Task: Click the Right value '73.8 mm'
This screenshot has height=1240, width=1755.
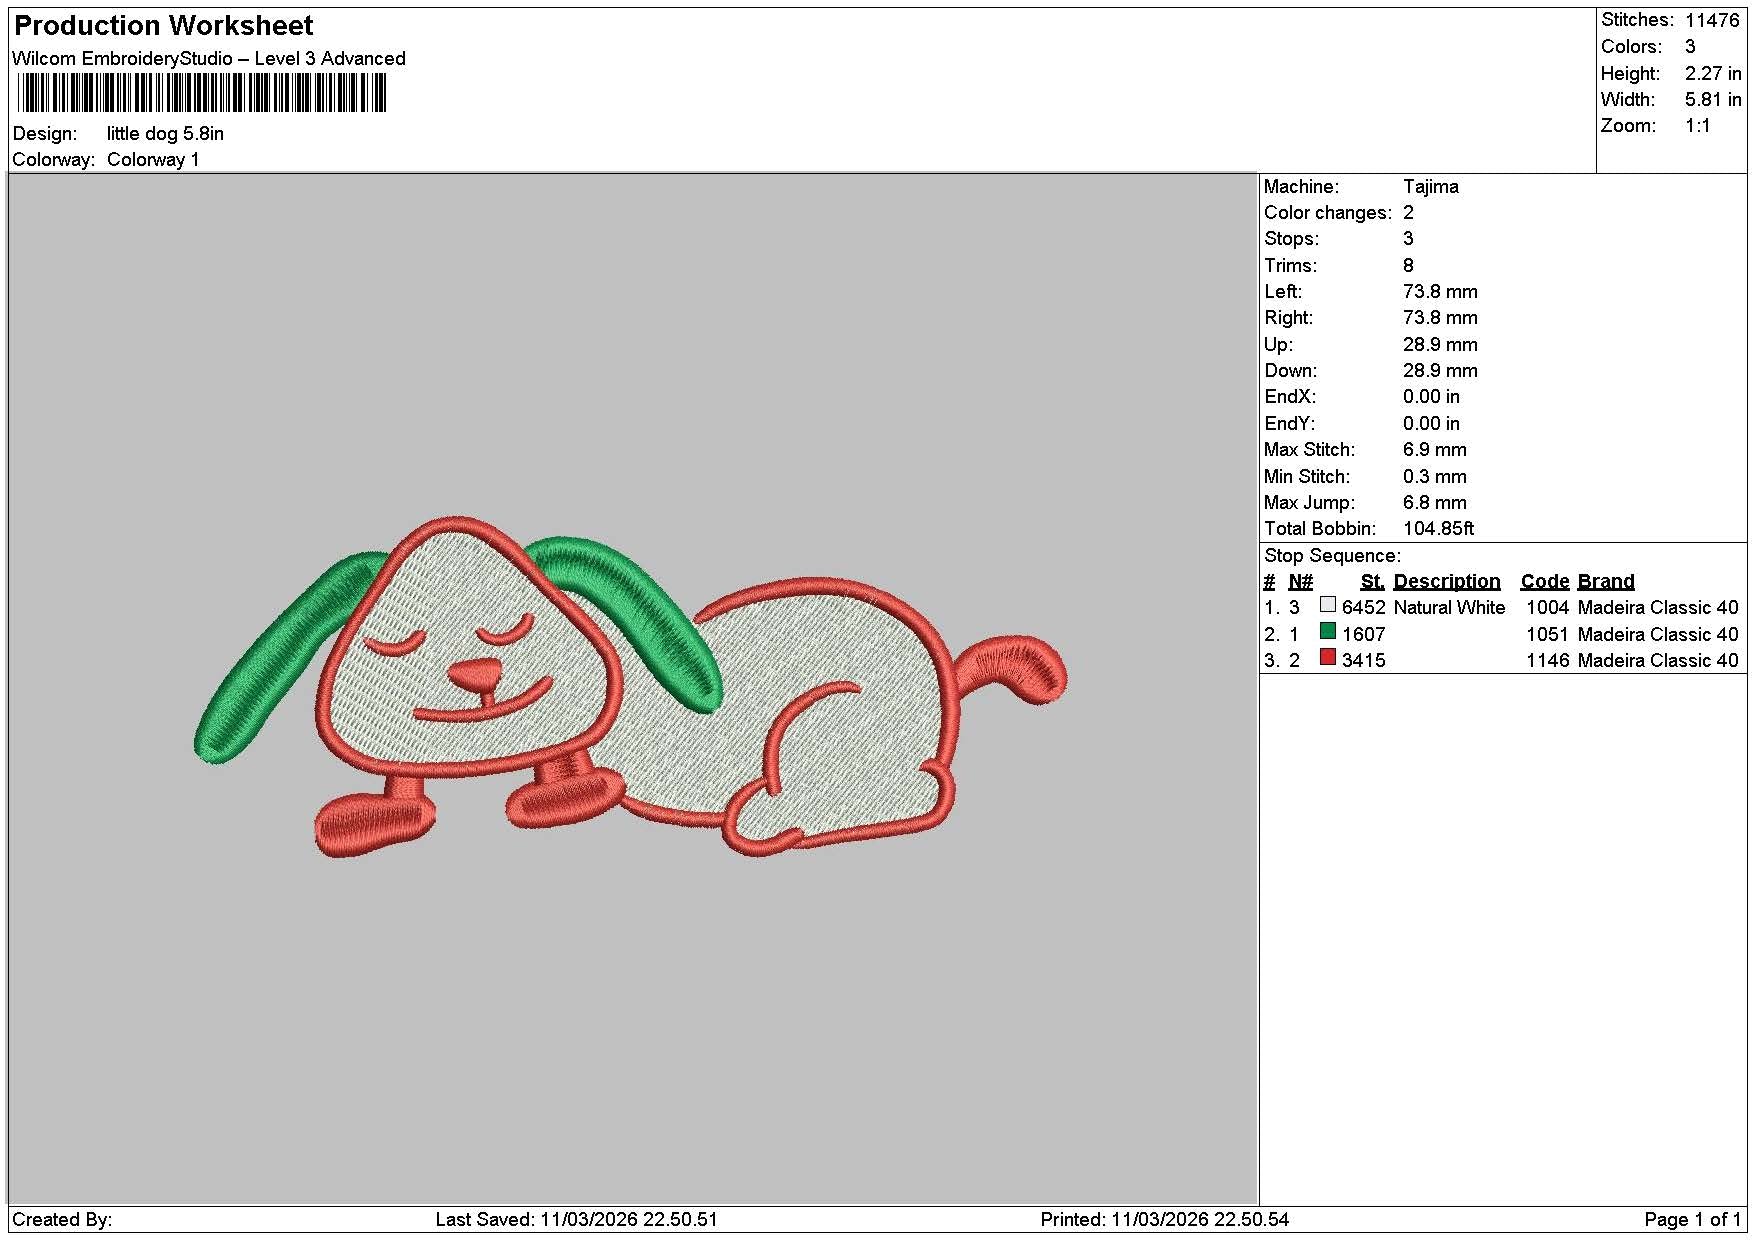Action: pyautogui.click(x=1440, y=317)
